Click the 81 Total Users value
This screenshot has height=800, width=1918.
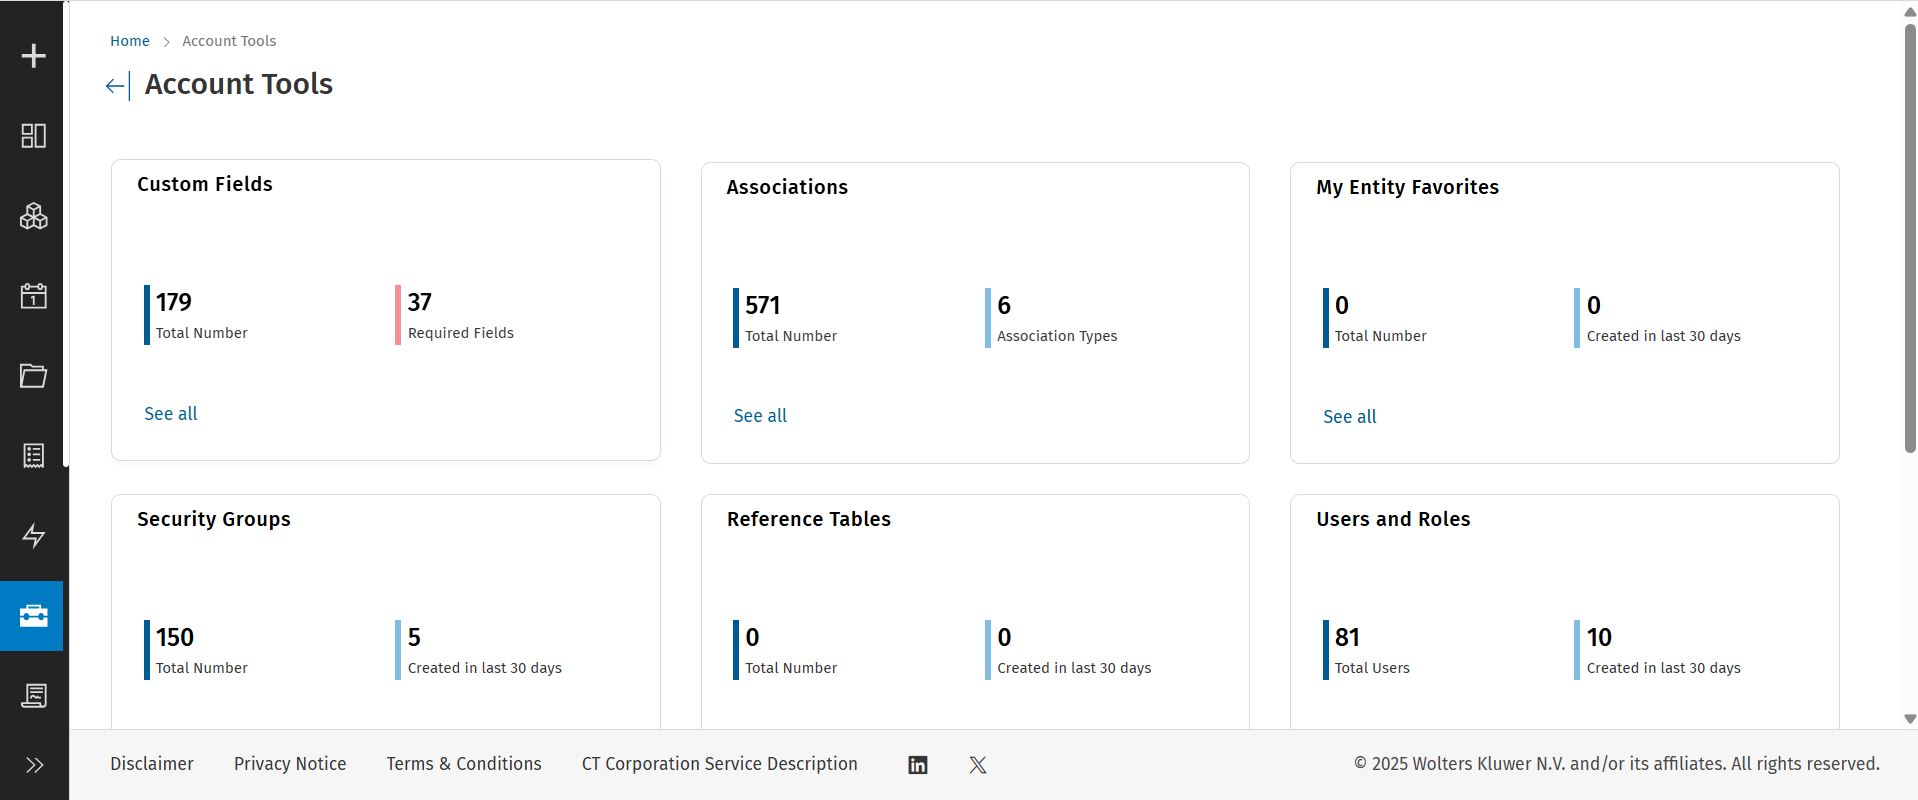pyautogui.click(x=1347, y=637)
